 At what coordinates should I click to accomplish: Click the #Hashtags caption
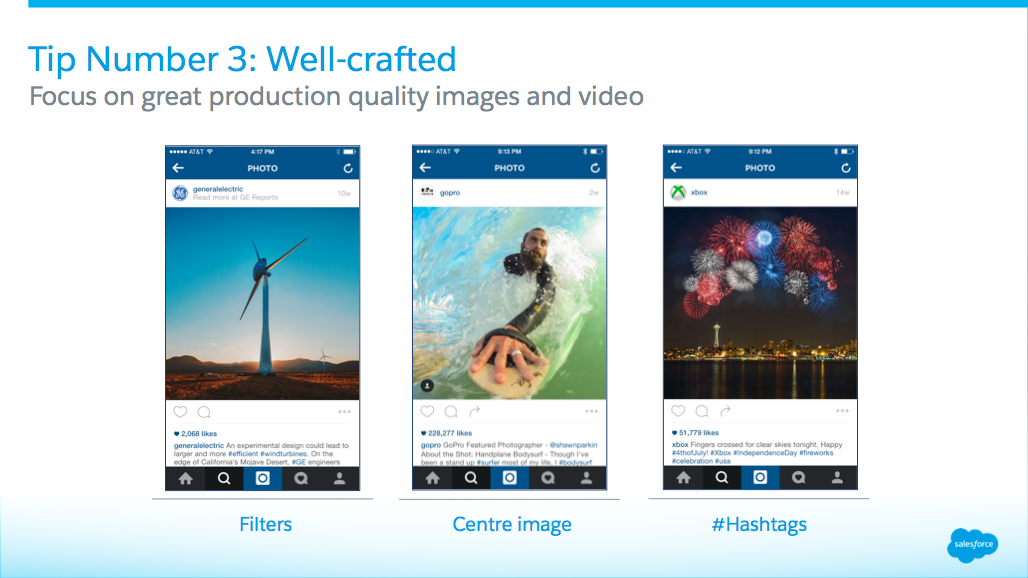pyautogui.click(x=759, y=524)
